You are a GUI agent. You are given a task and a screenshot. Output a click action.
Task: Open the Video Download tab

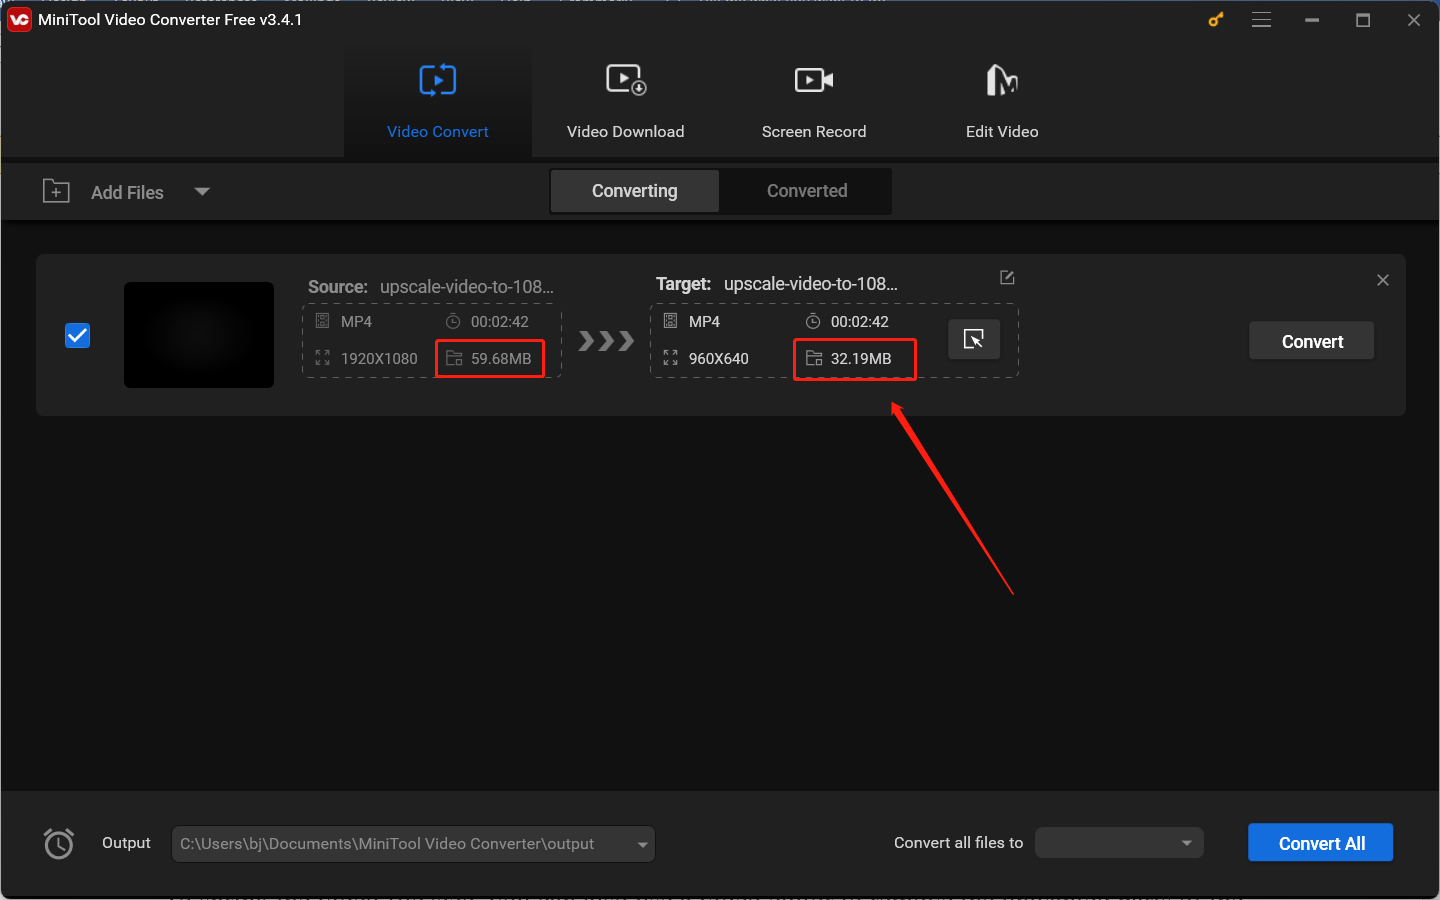pos(626,101)
